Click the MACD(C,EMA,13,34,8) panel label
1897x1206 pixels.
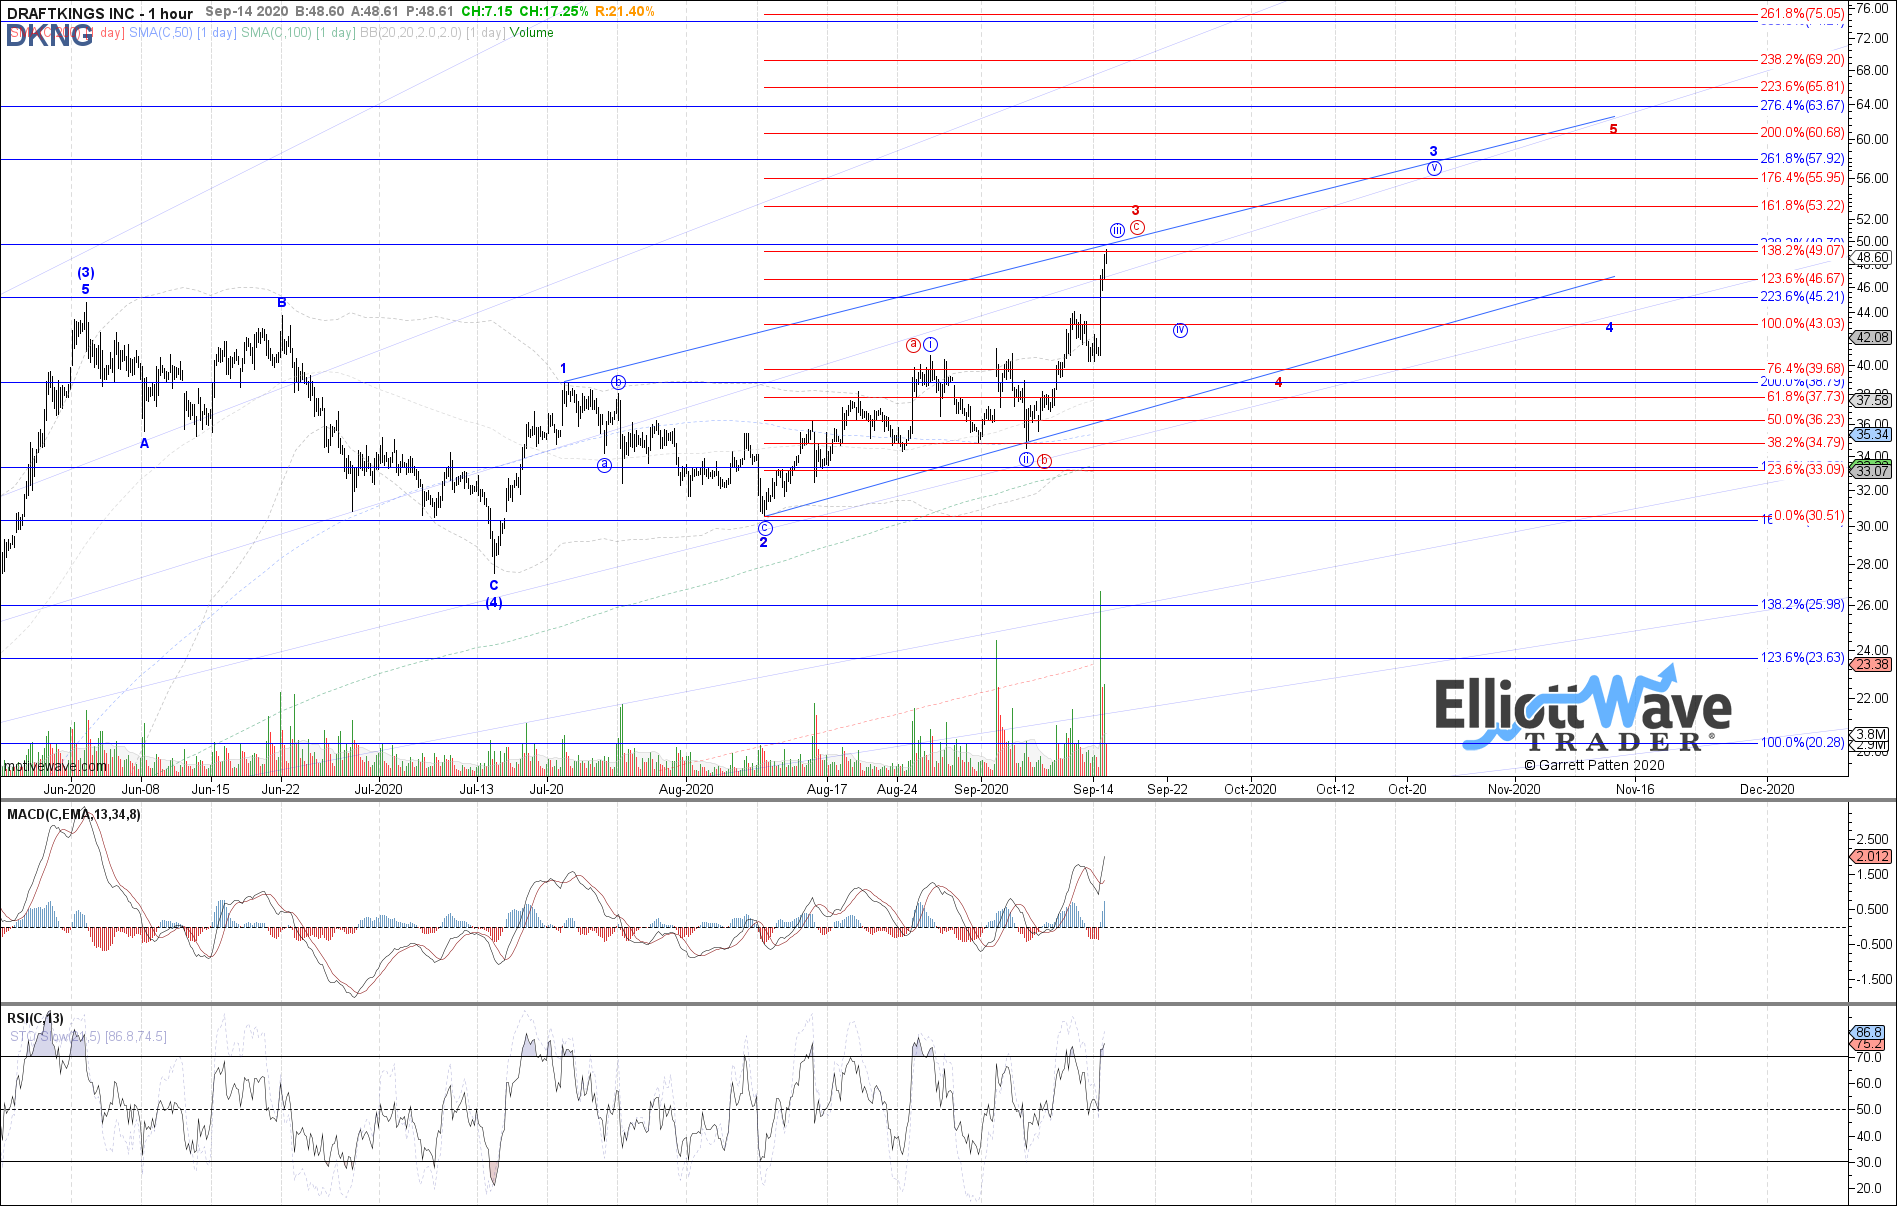point(74,815)
